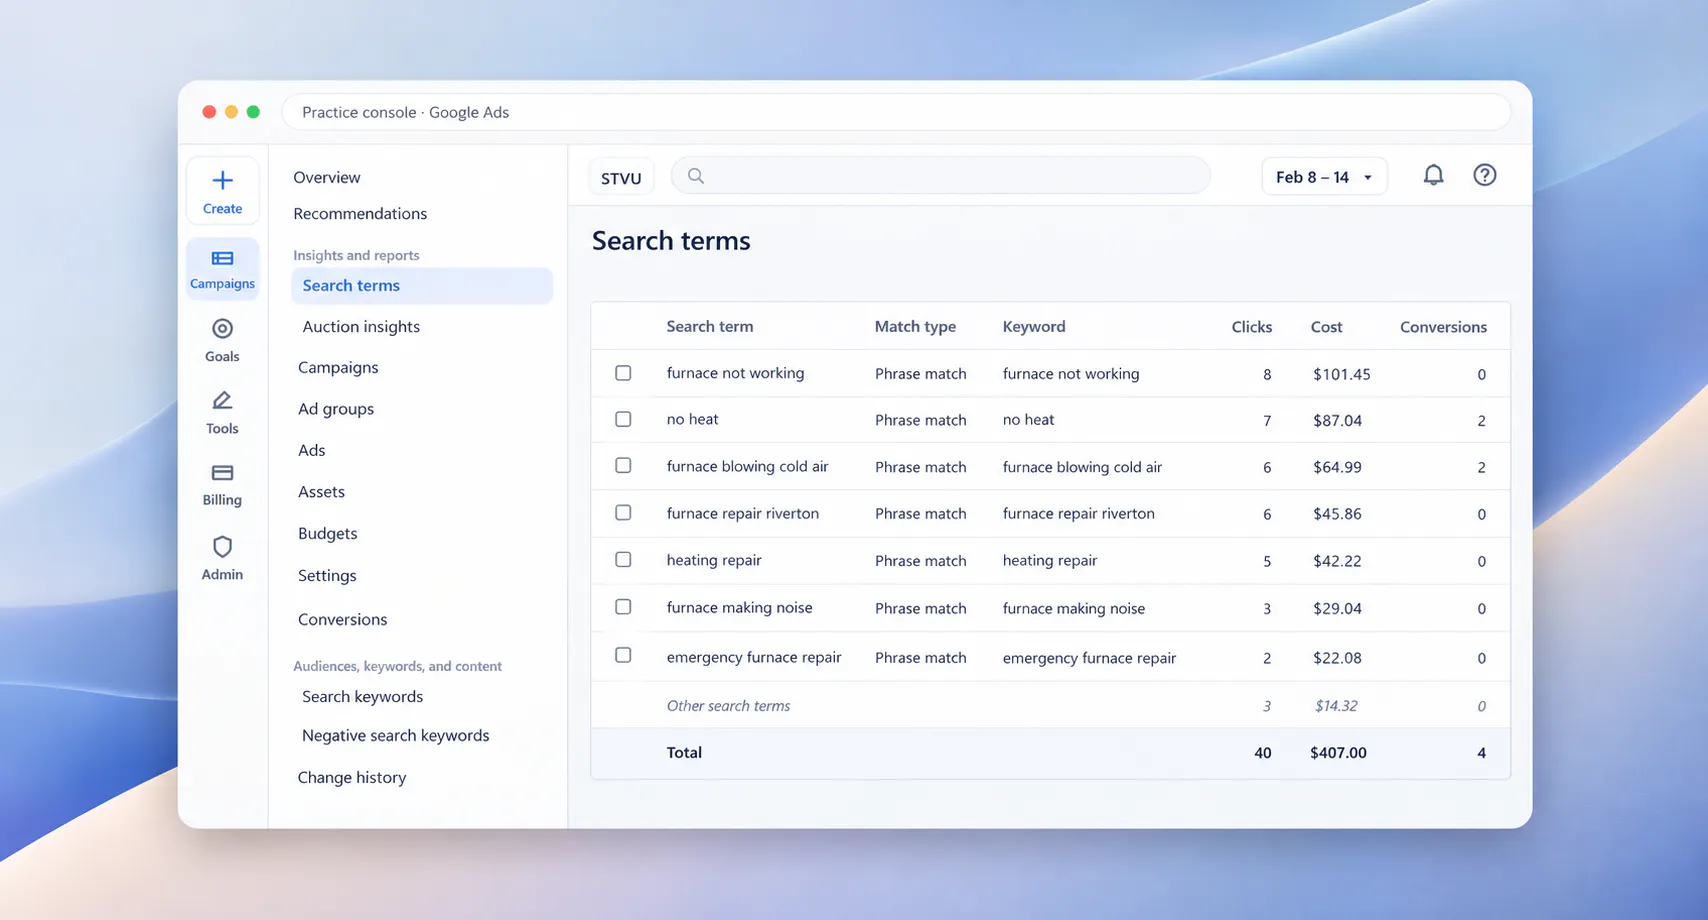Open Change history link
The height and width of the screenshot is (920, 1708).
(352, 777)
